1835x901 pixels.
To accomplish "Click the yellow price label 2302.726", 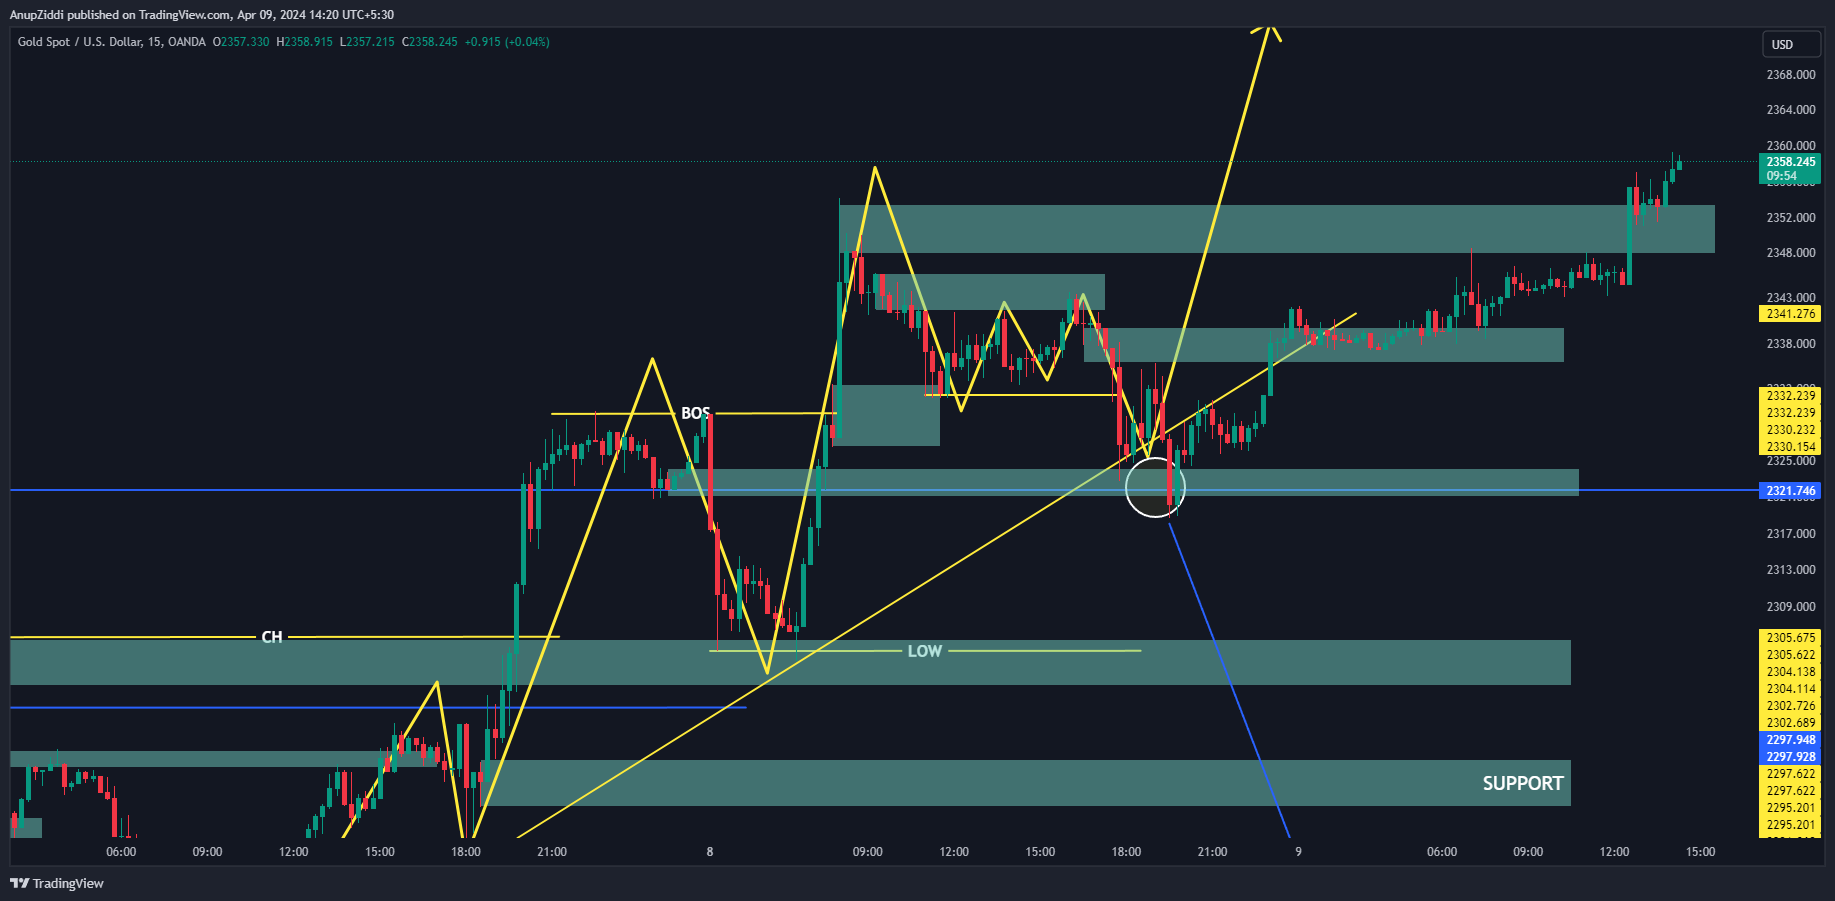I will click(1790, 706).
